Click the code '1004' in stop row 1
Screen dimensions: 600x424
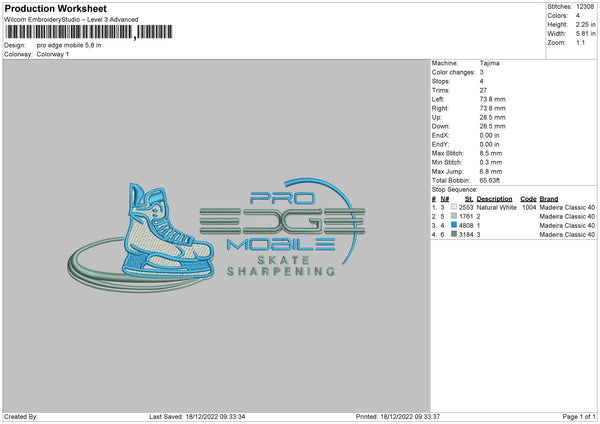pos(529,207)
